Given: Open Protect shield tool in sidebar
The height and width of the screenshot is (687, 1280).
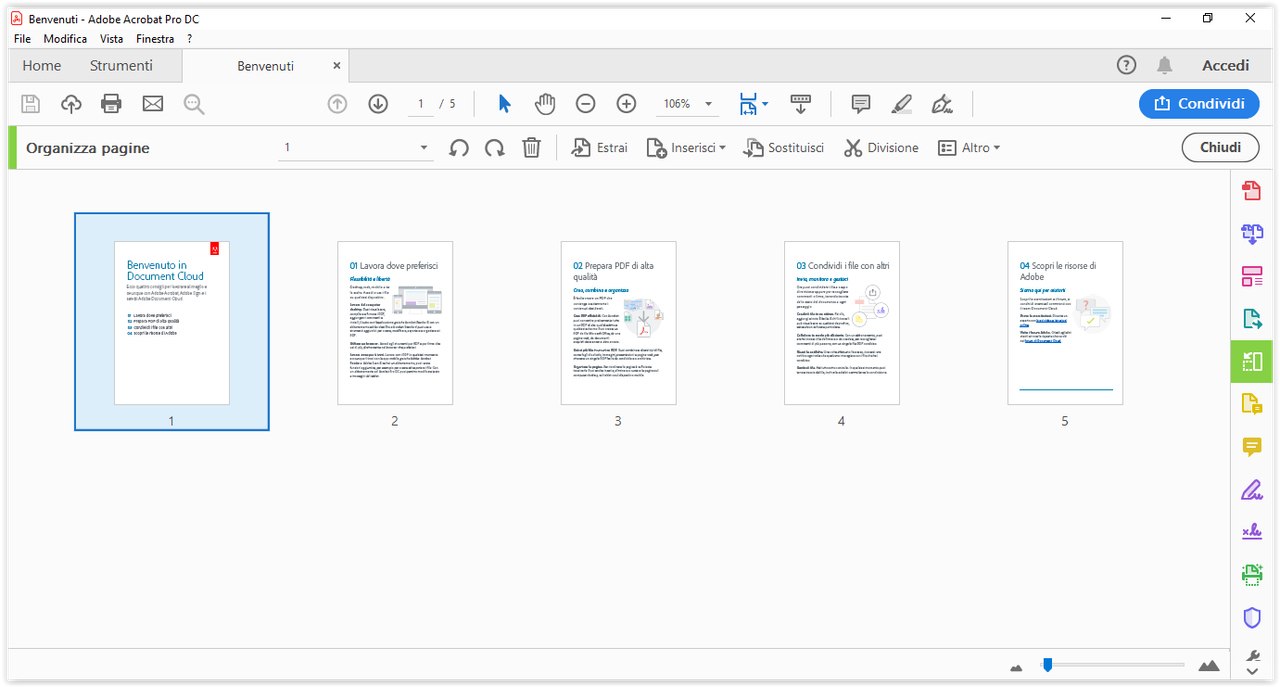Looking at the screenshot, I should (1252, 618).
